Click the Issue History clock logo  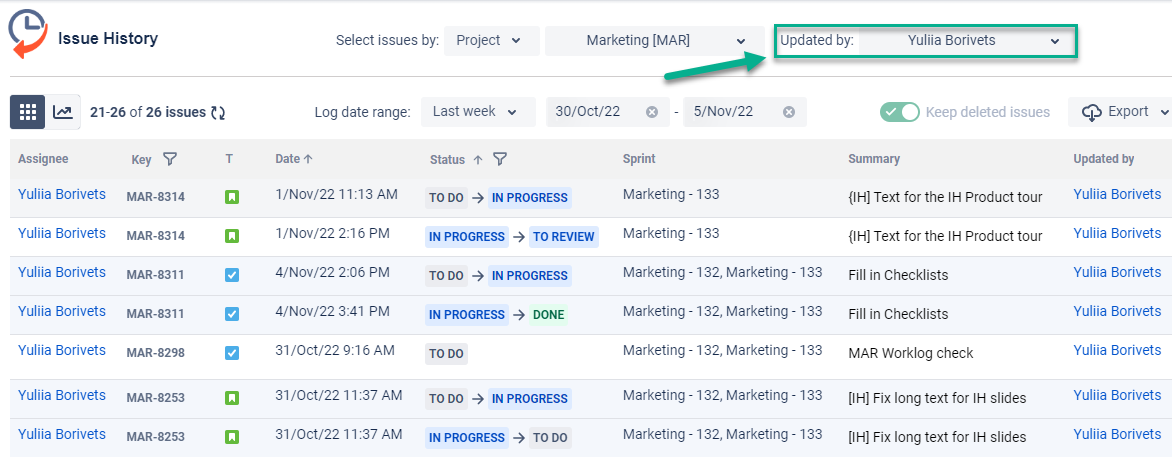coord(26,34)
